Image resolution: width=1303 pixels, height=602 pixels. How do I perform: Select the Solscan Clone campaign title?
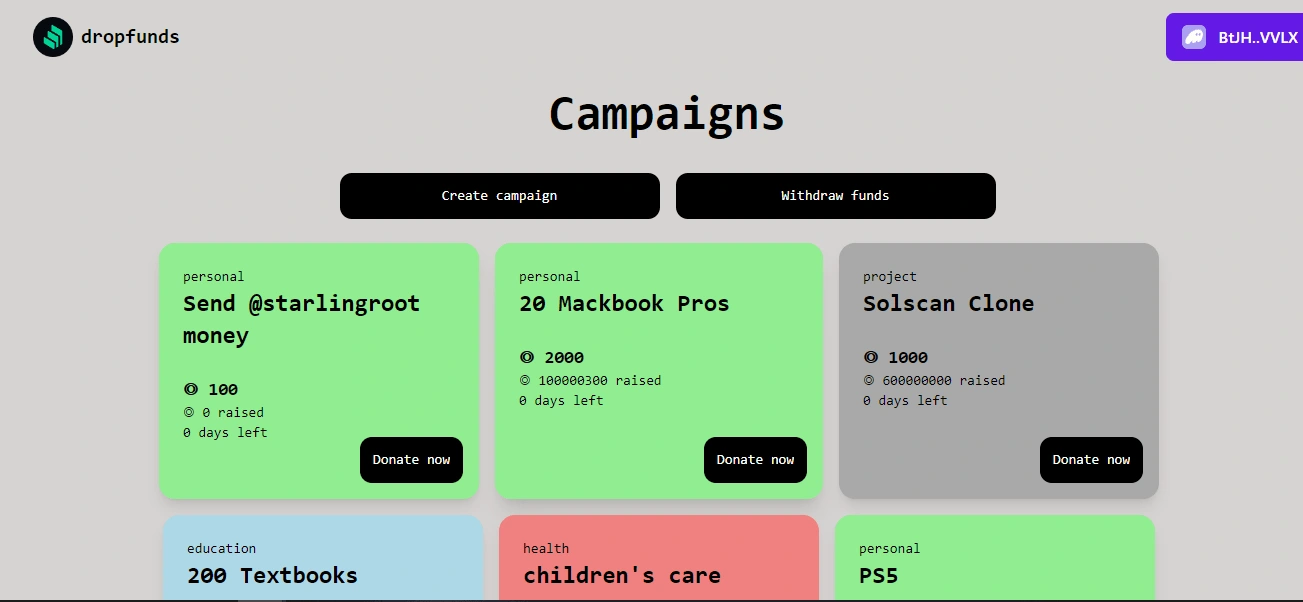(x=948, y=304)
